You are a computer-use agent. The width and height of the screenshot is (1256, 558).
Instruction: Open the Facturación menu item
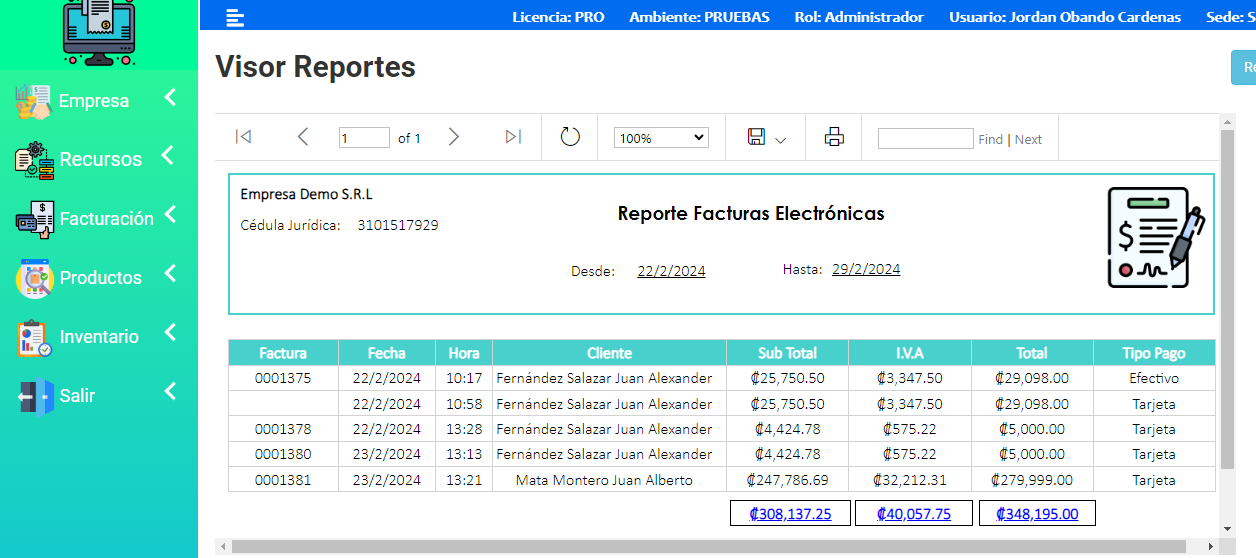(106, 219)
